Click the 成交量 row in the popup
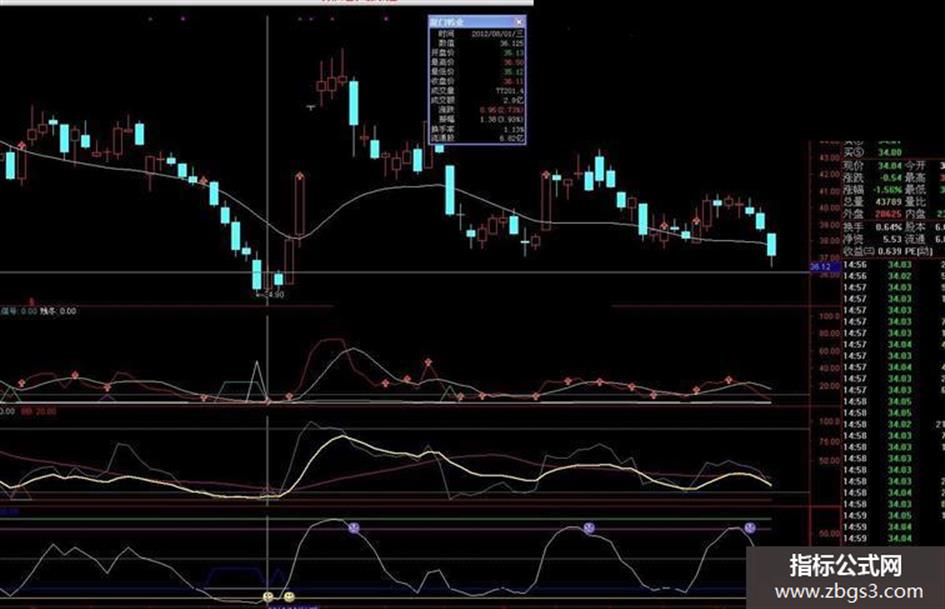This screenshot has height=609, width=945. click(477, 91)
